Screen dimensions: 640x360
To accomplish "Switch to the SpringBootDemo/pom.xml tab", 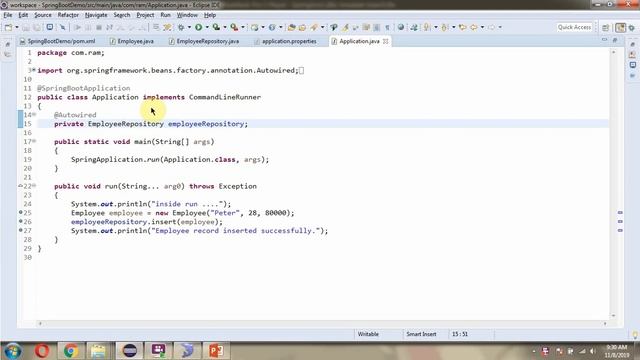I will [x=58, y=41].
